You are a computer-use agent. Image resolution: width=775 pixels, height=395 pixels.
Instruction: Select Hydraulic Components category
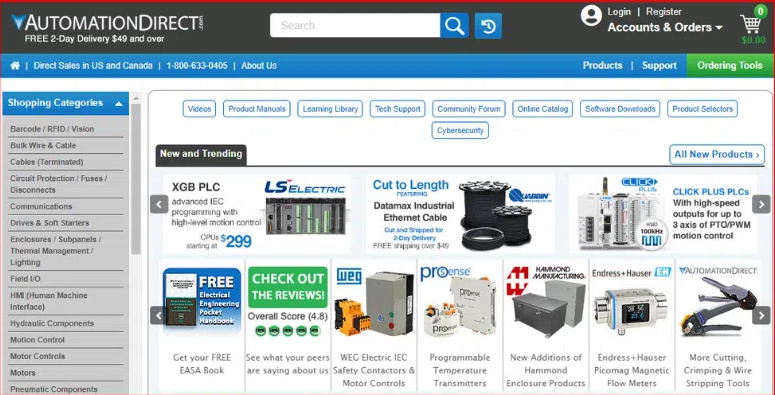[x=51, y=323]
